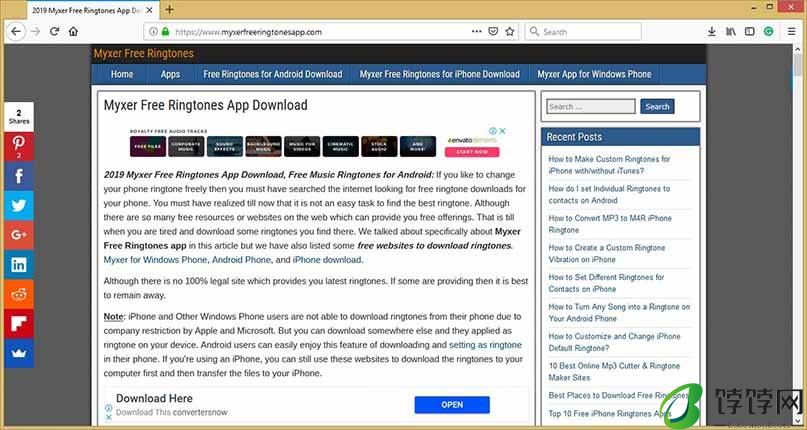The image size is (807, 430).
Task: Open the Home navigation item
Action: pos(122,74)
